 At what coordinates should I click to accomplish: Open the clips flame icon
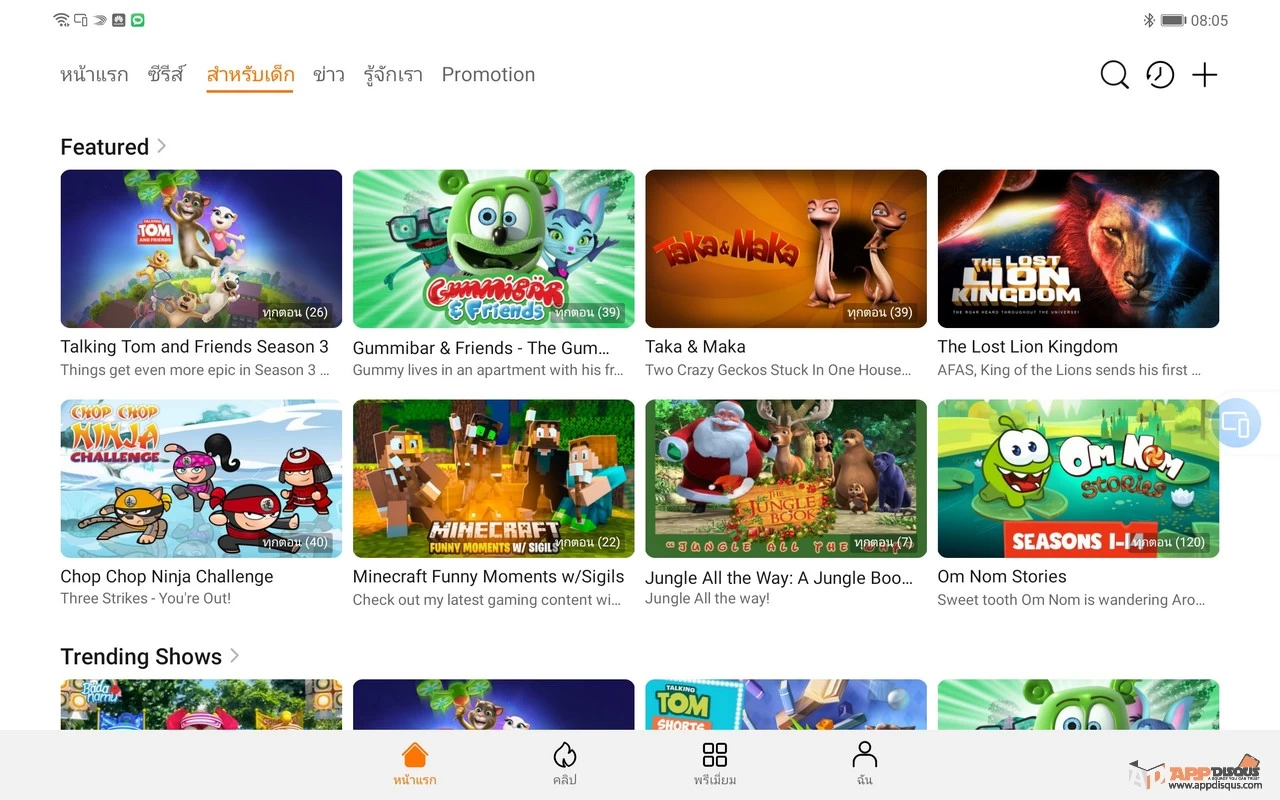pos(565,755)
